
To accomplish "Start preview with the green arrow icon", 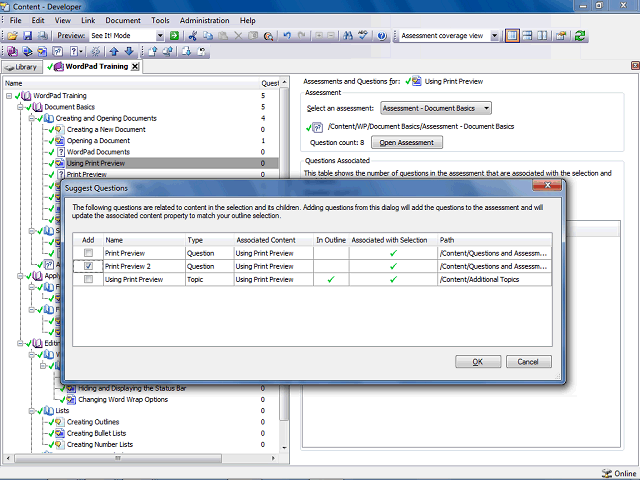I will 175,36.
